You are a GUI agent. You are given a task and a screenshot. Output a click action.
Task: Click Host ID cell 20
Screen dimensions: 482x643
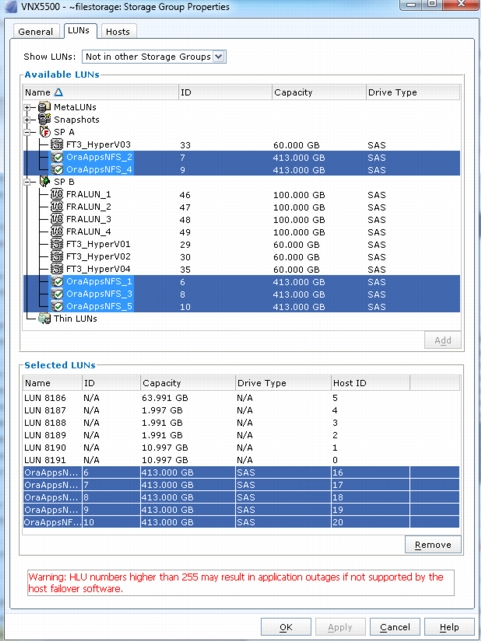370,522
